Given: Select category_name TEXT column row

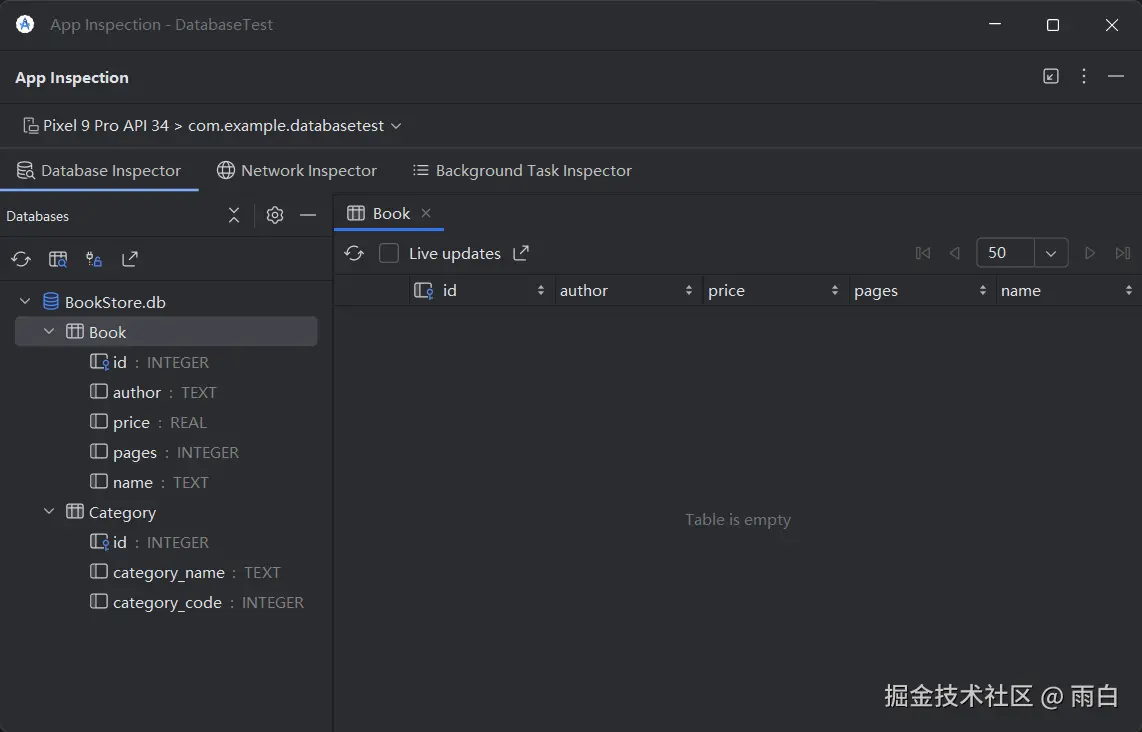Looking at the screenshot, I should coord(166,572).
